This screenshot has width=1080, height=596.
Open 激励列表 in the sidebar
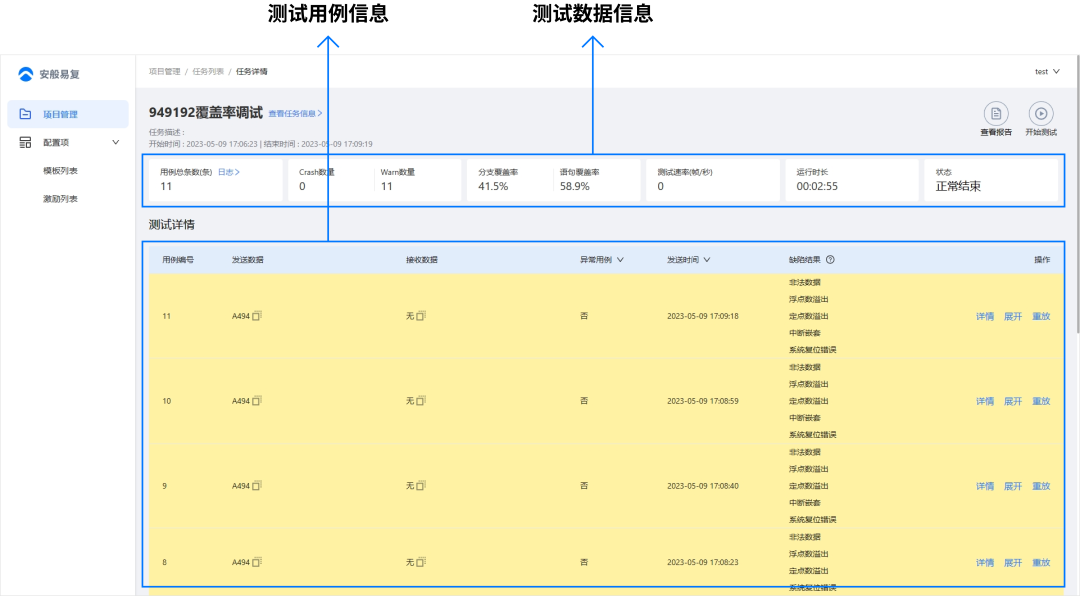(60, 199)
